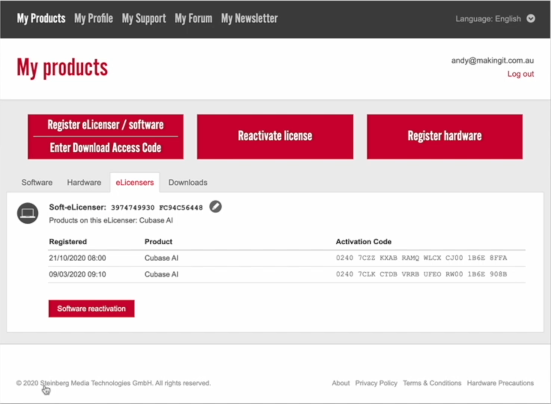The width and height of the screenshot is (551, 404).
Task: Open My Support menu item
Action: pos(144,19)
